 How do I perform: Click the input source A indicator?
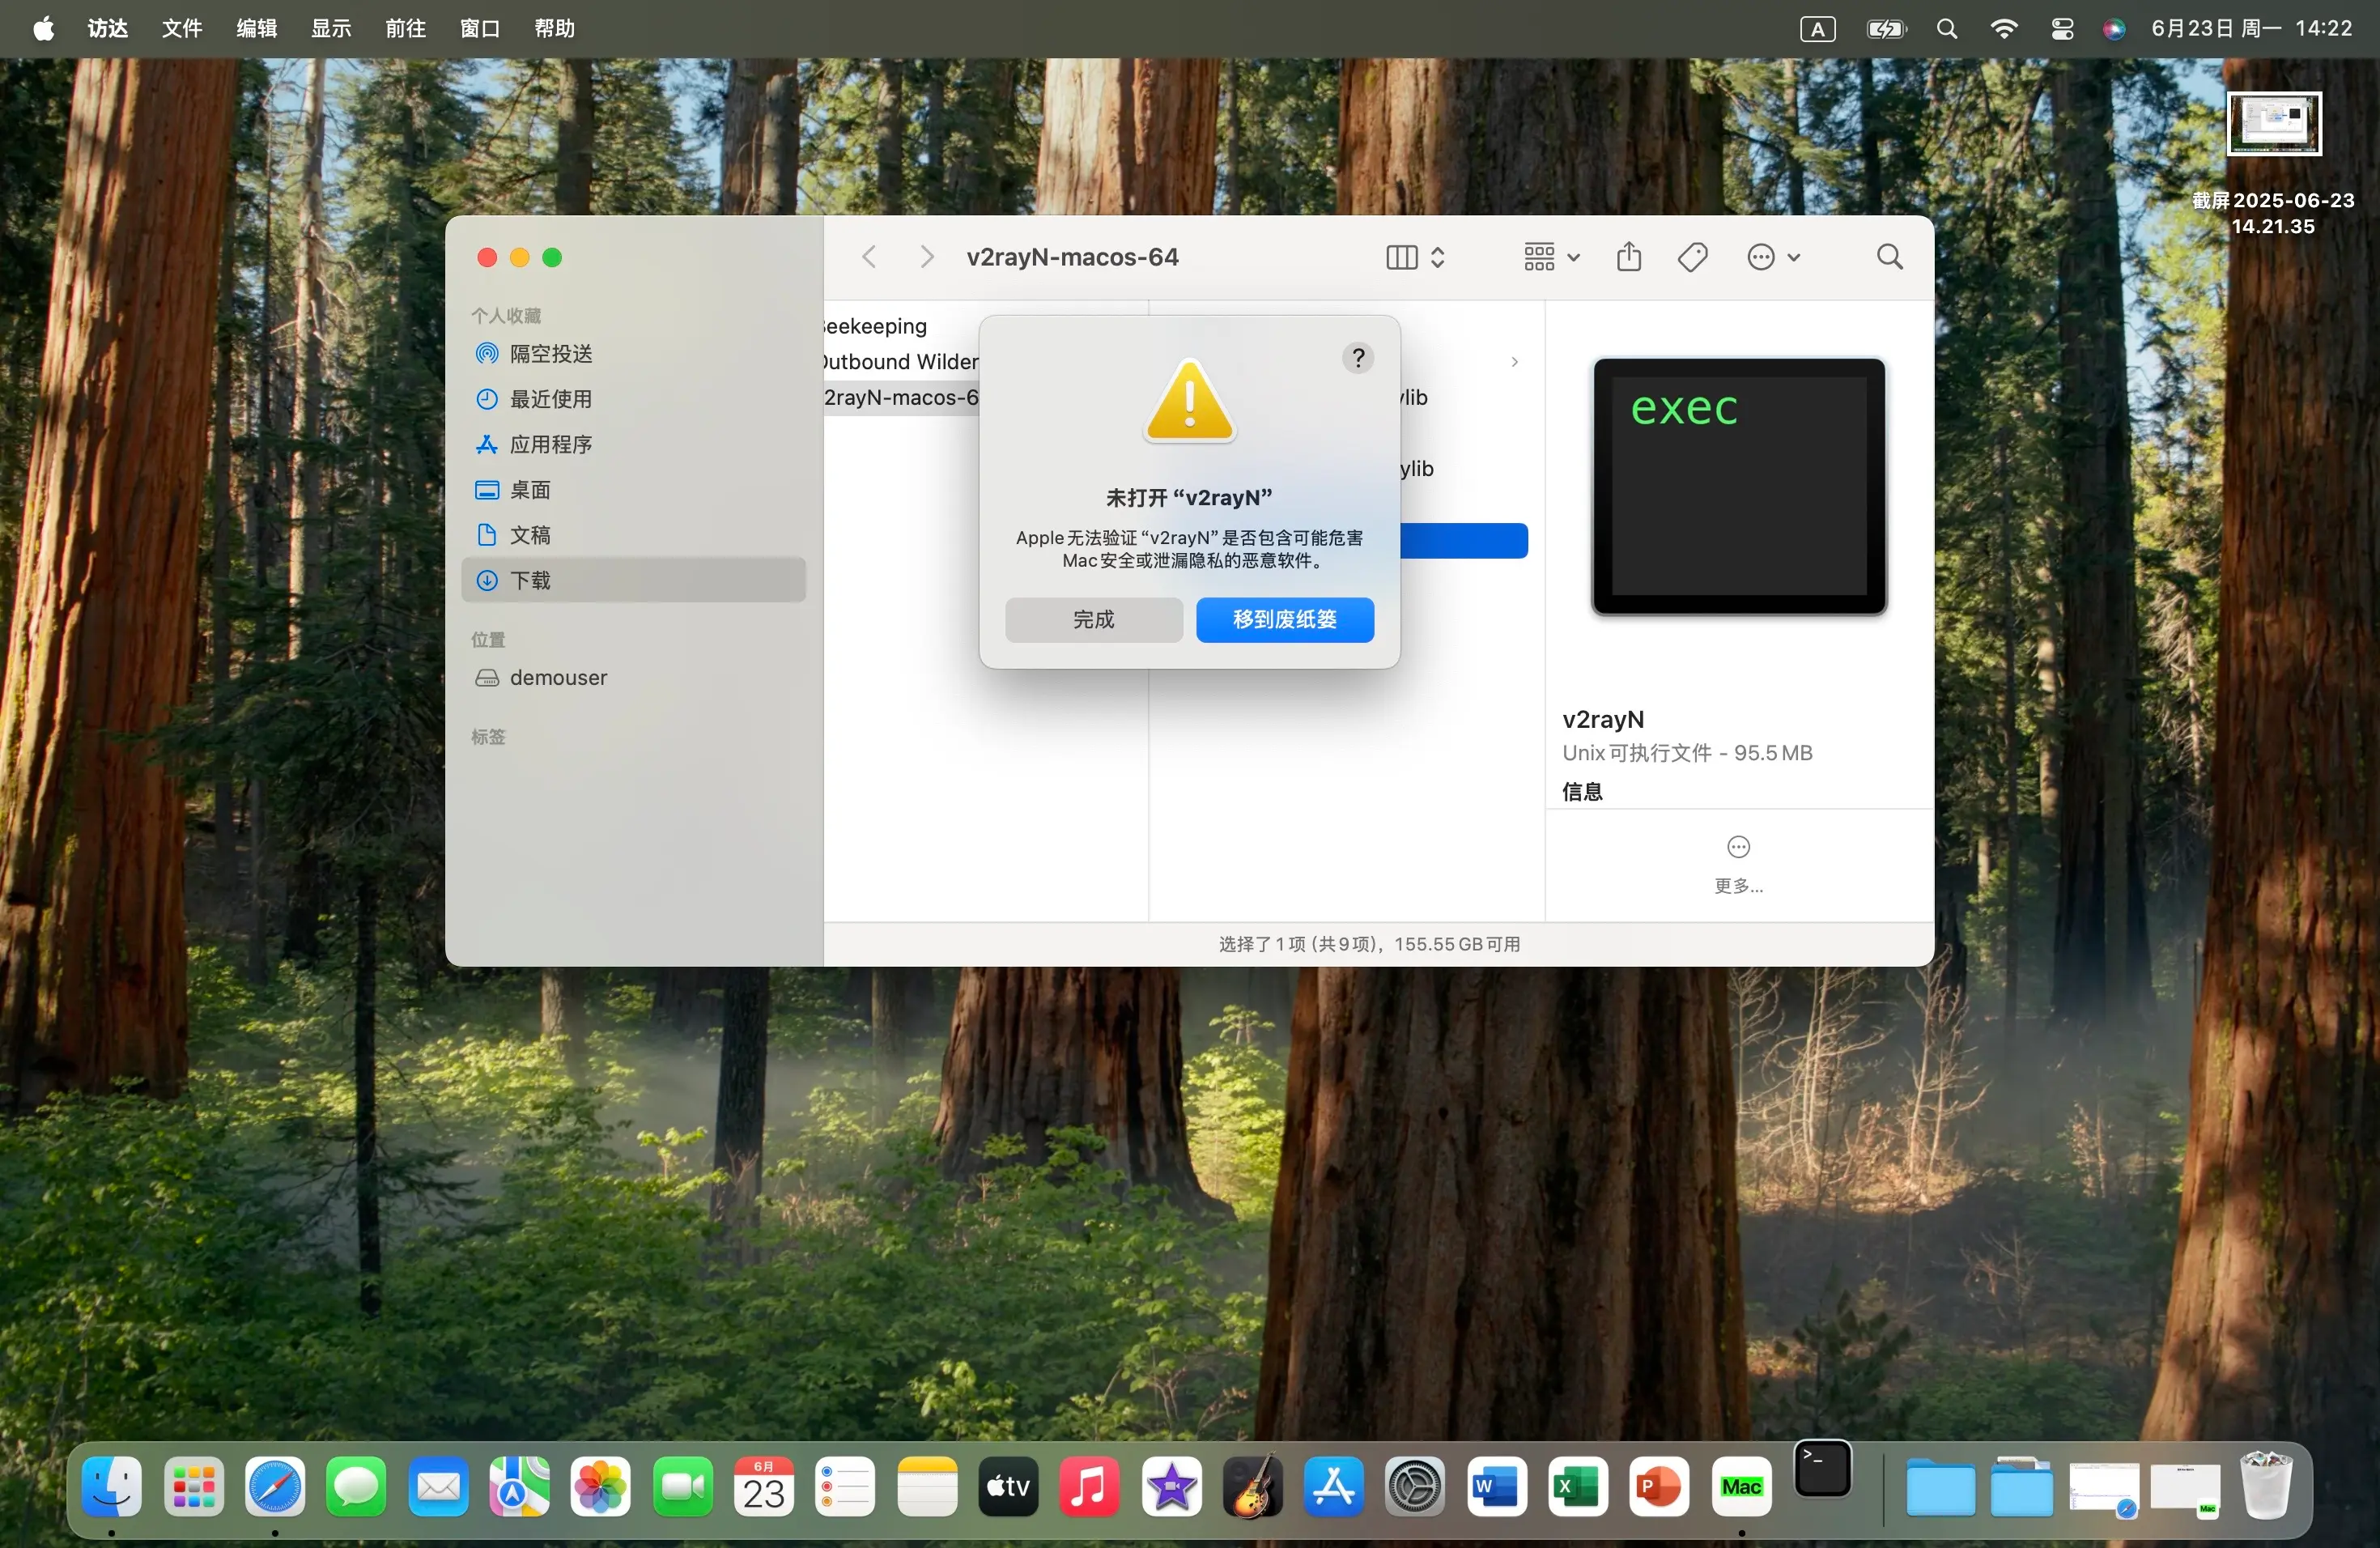(x=1817, y=29)
